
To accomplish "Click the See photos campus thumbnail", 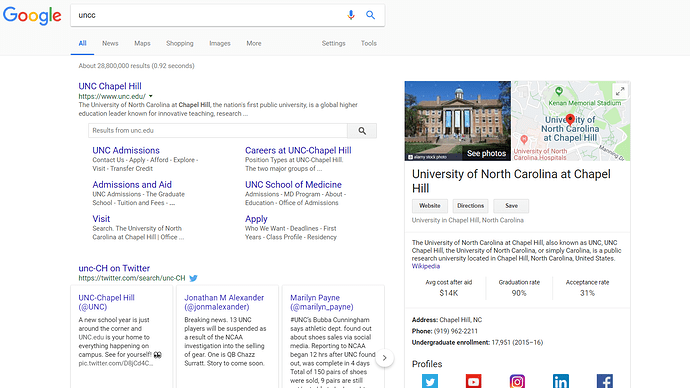I will (458, 121).
